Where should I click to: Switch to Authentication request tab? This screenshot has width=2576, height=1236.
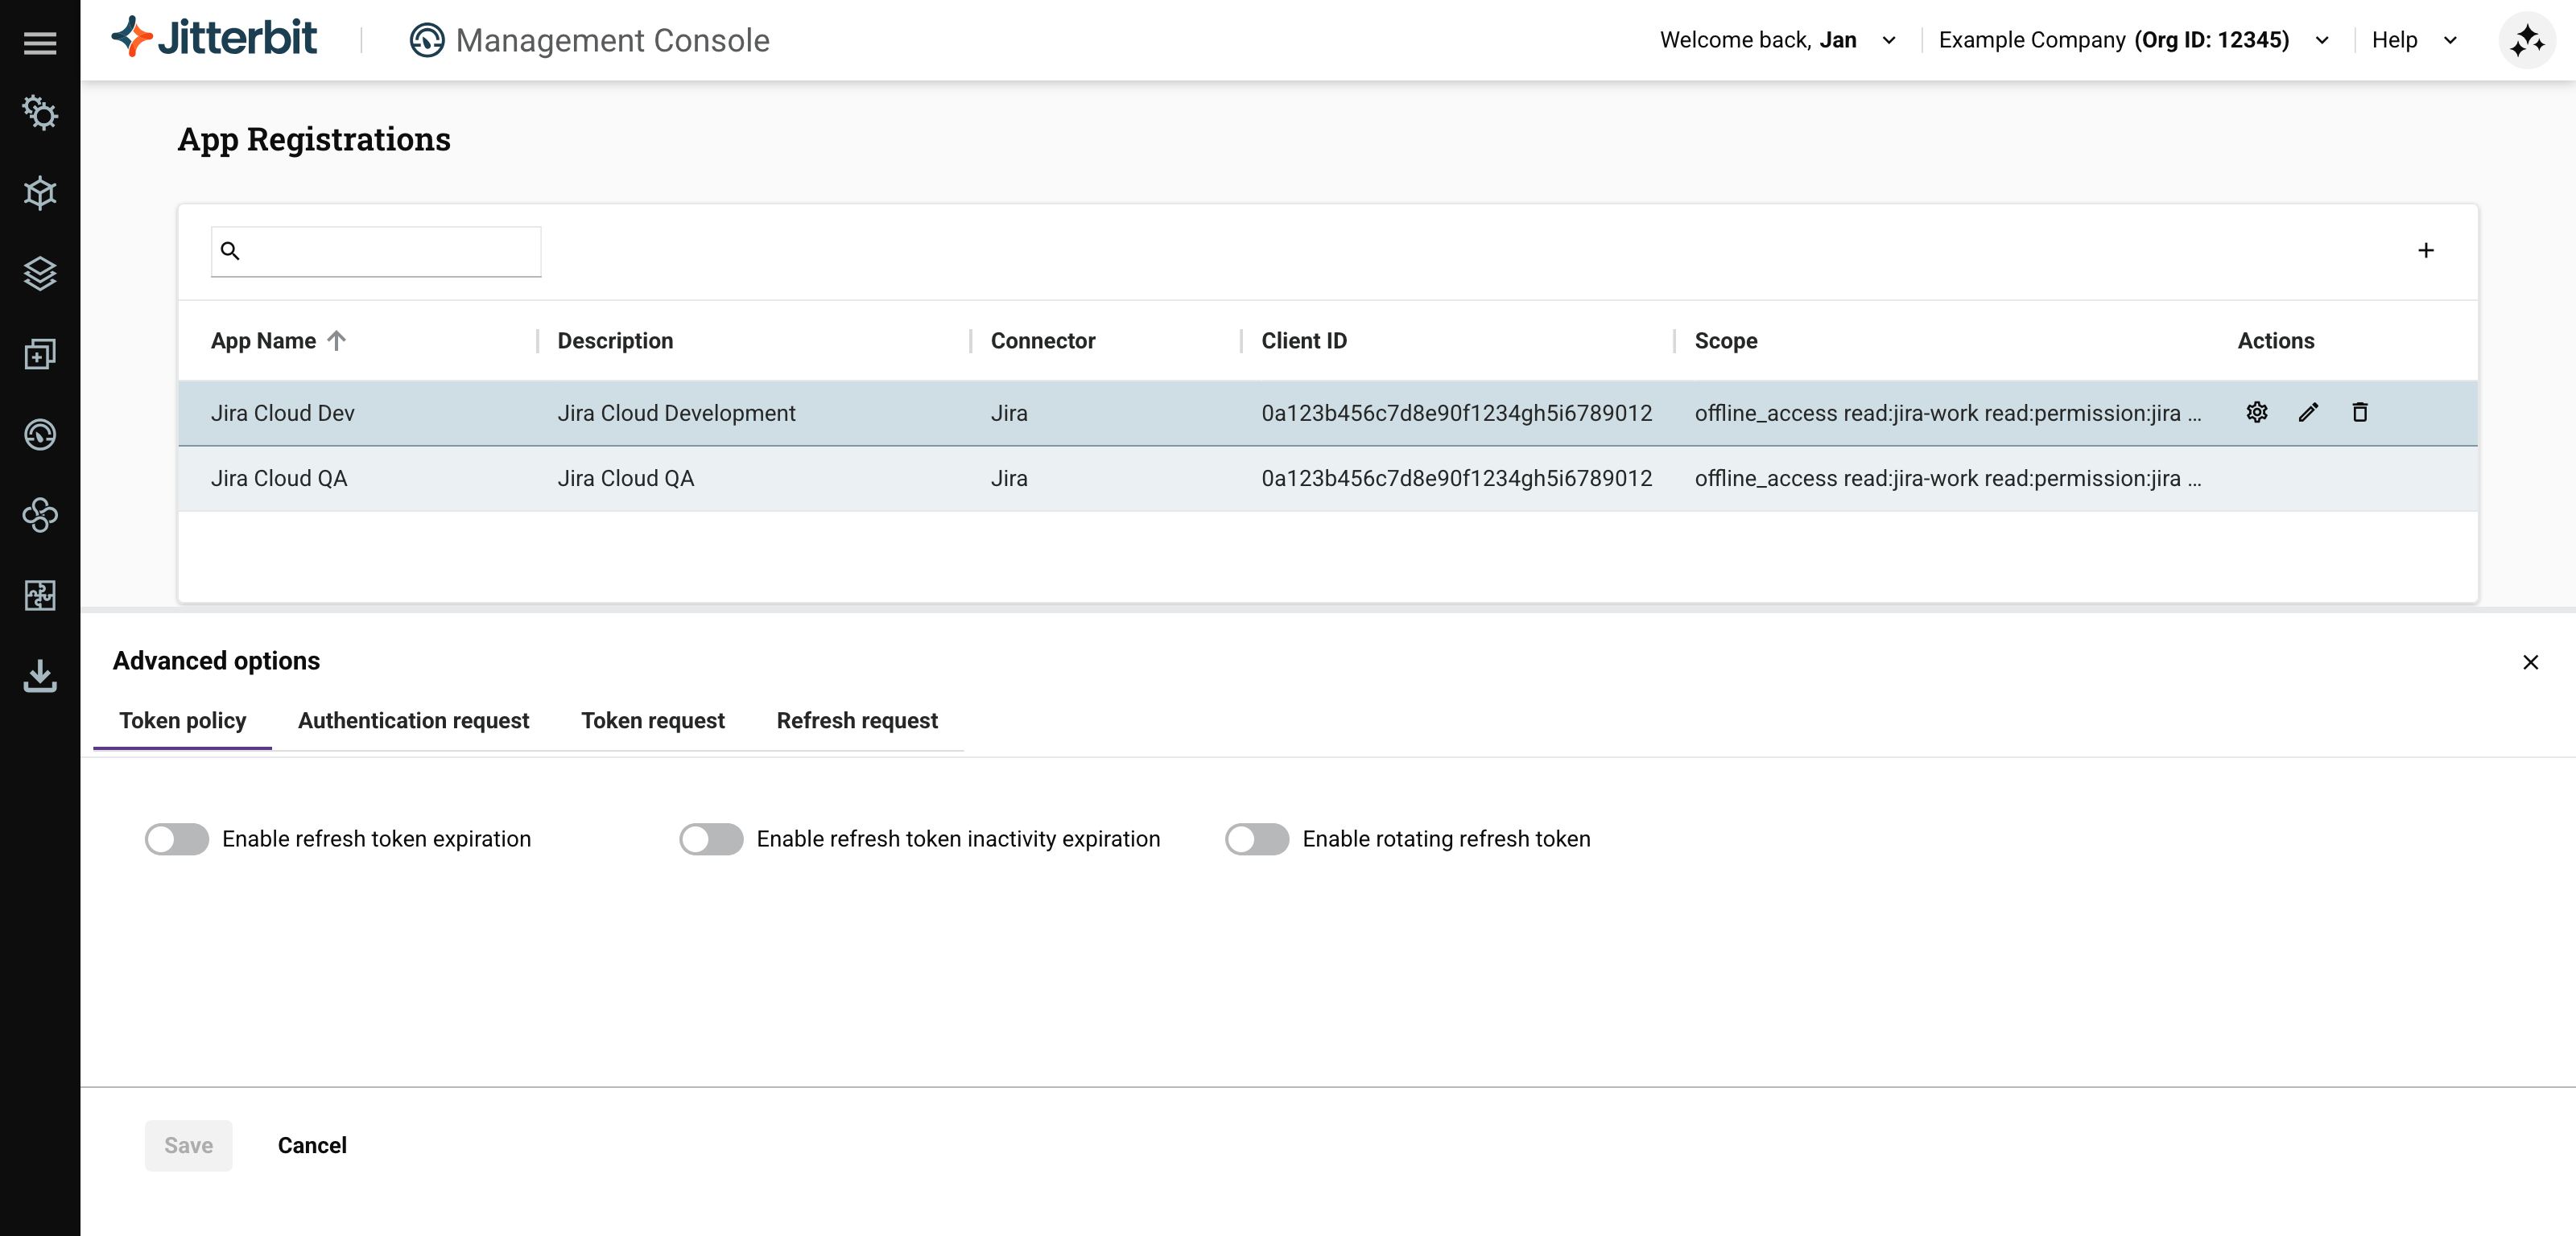point(413,720)
